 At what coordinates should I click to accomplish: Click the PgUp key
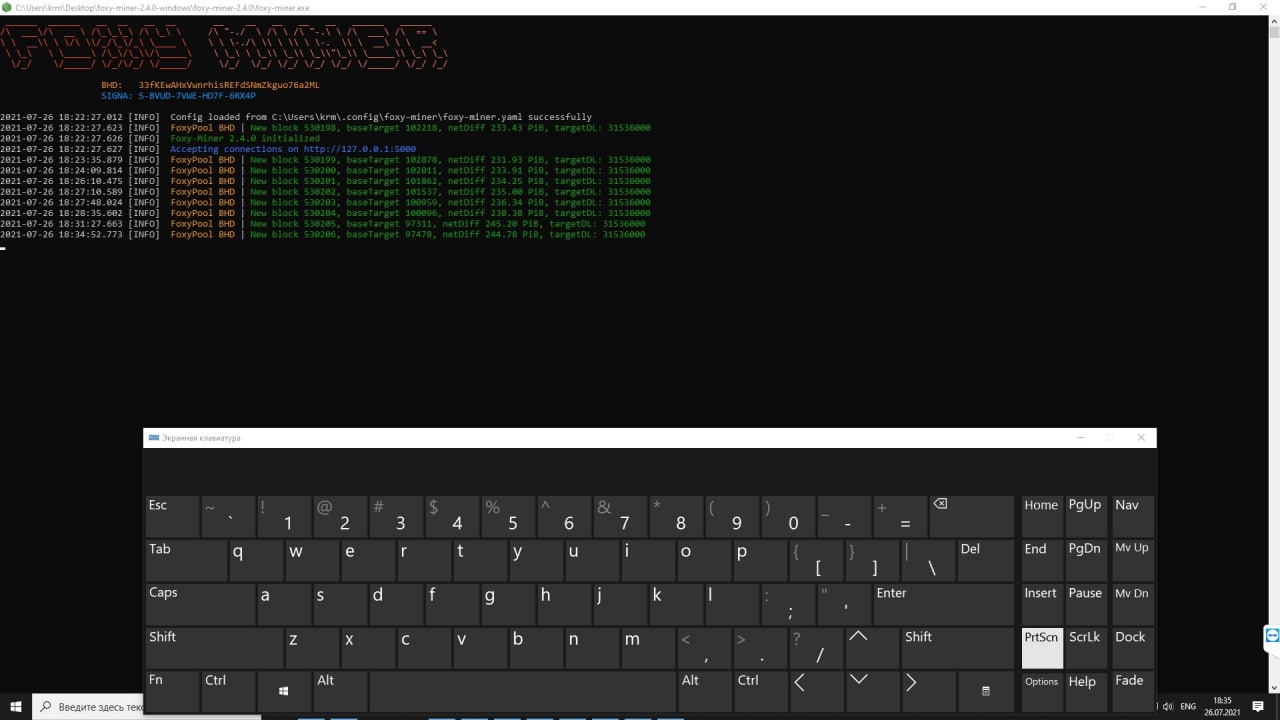pyautogui.click(x=1086, y=516)
